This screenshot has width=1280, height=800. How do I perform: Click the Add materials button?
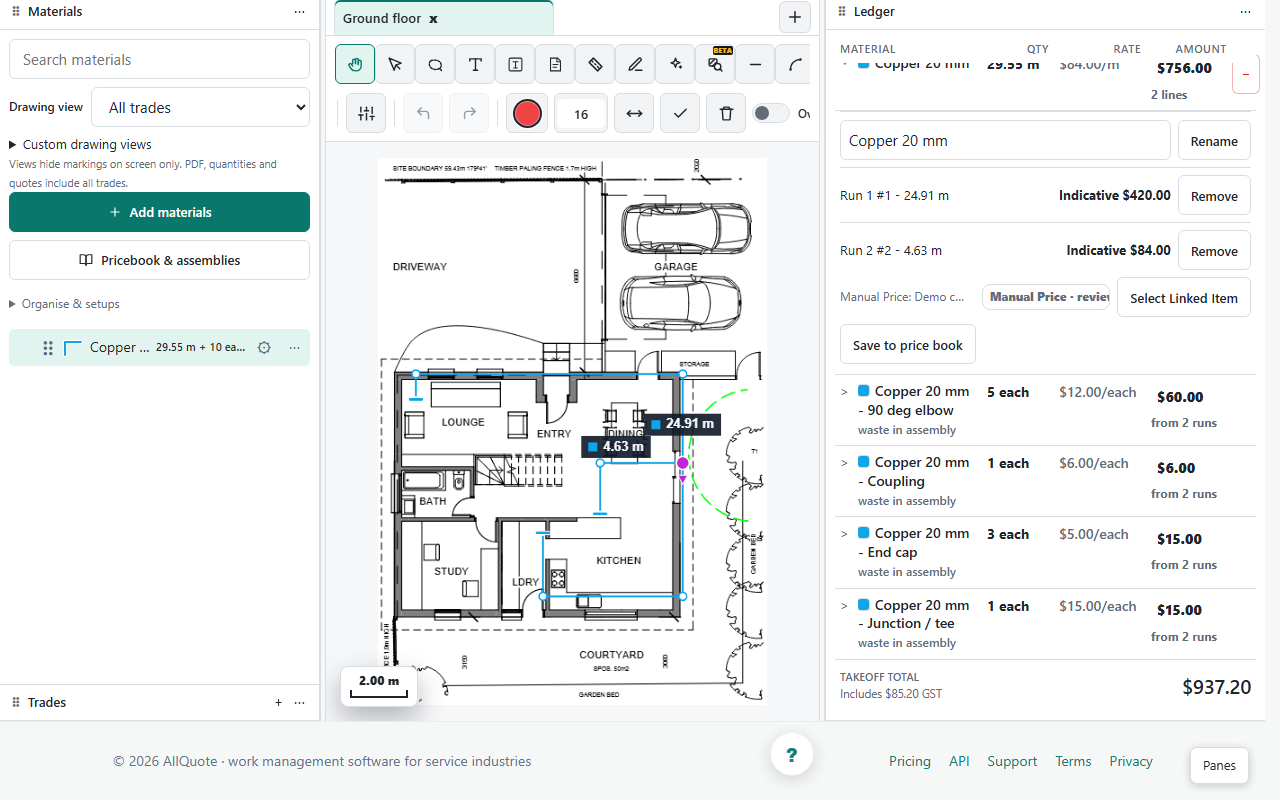pos(159,212)
